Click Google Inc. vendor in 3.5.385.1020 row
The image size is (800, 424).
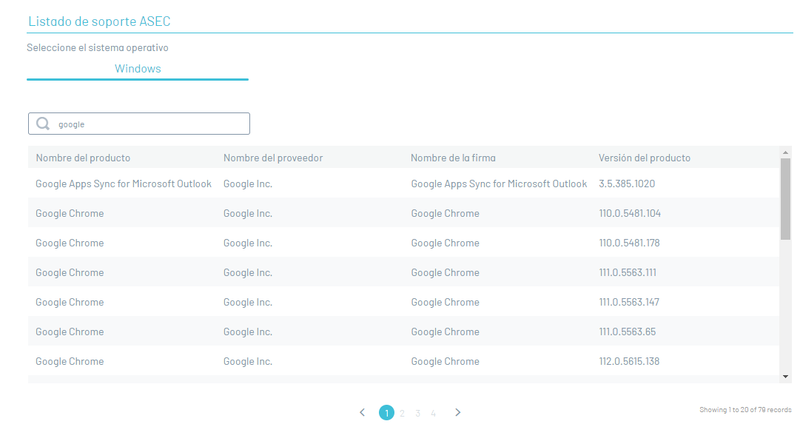pyautogui.click(x=247, y=184)
